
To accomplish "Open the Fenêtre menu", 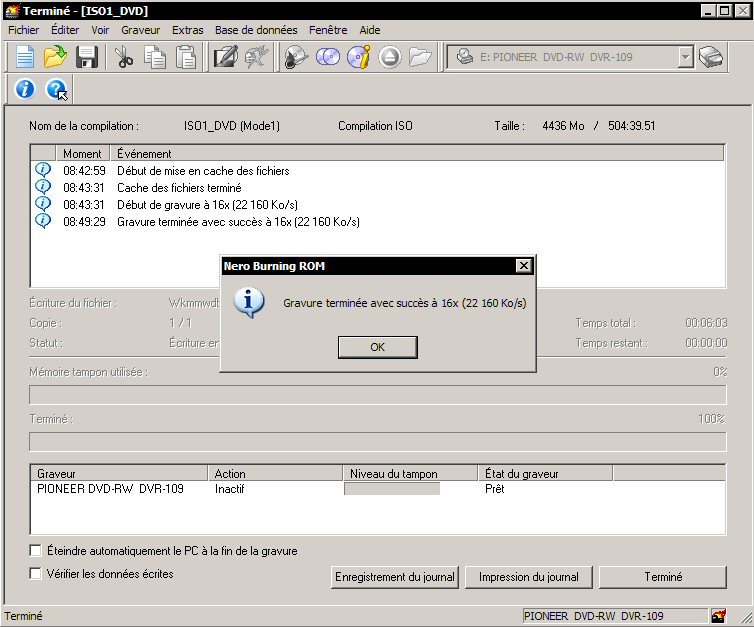I will 328,30.
